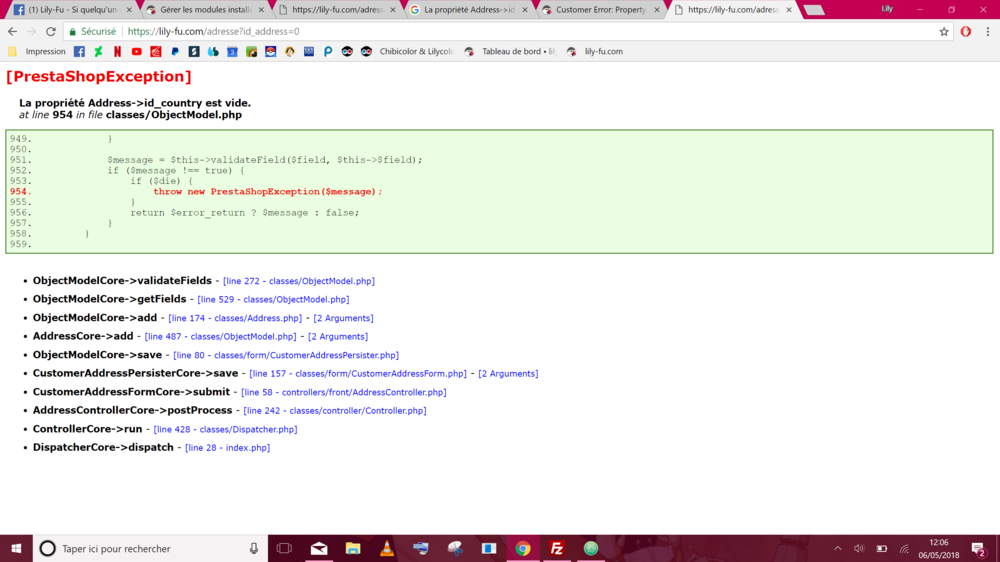Open line 487 classes/ObjectModel.php link
Viewport: 1000px width, 562px height.
[221, 337]
